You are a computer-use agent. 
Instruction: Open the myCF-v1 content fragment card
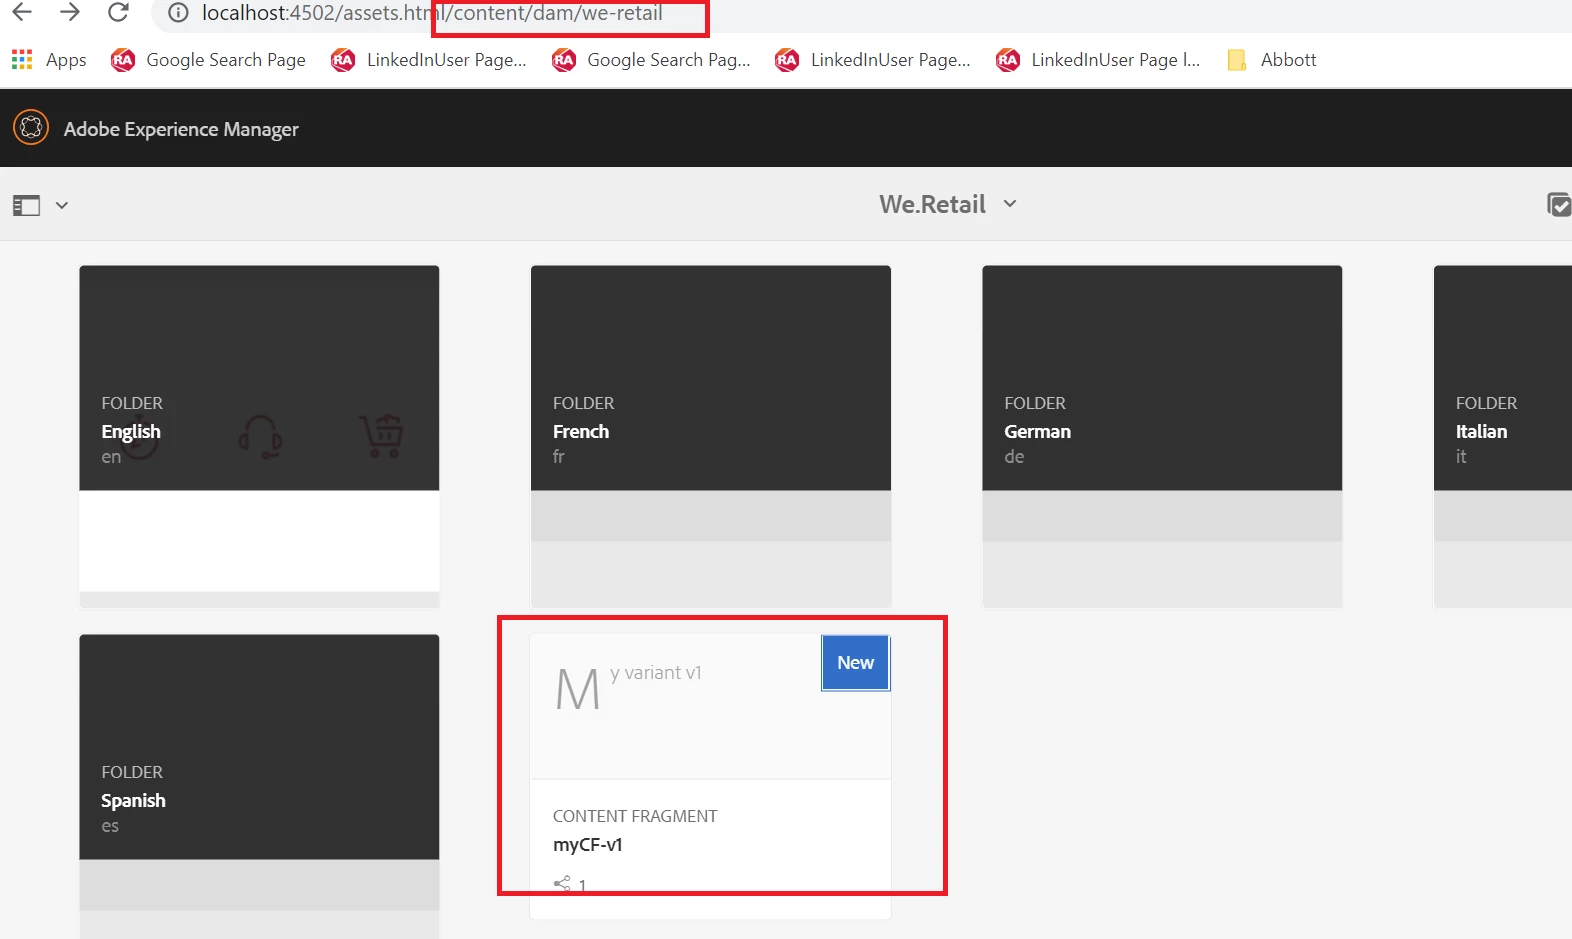[710, 776]
